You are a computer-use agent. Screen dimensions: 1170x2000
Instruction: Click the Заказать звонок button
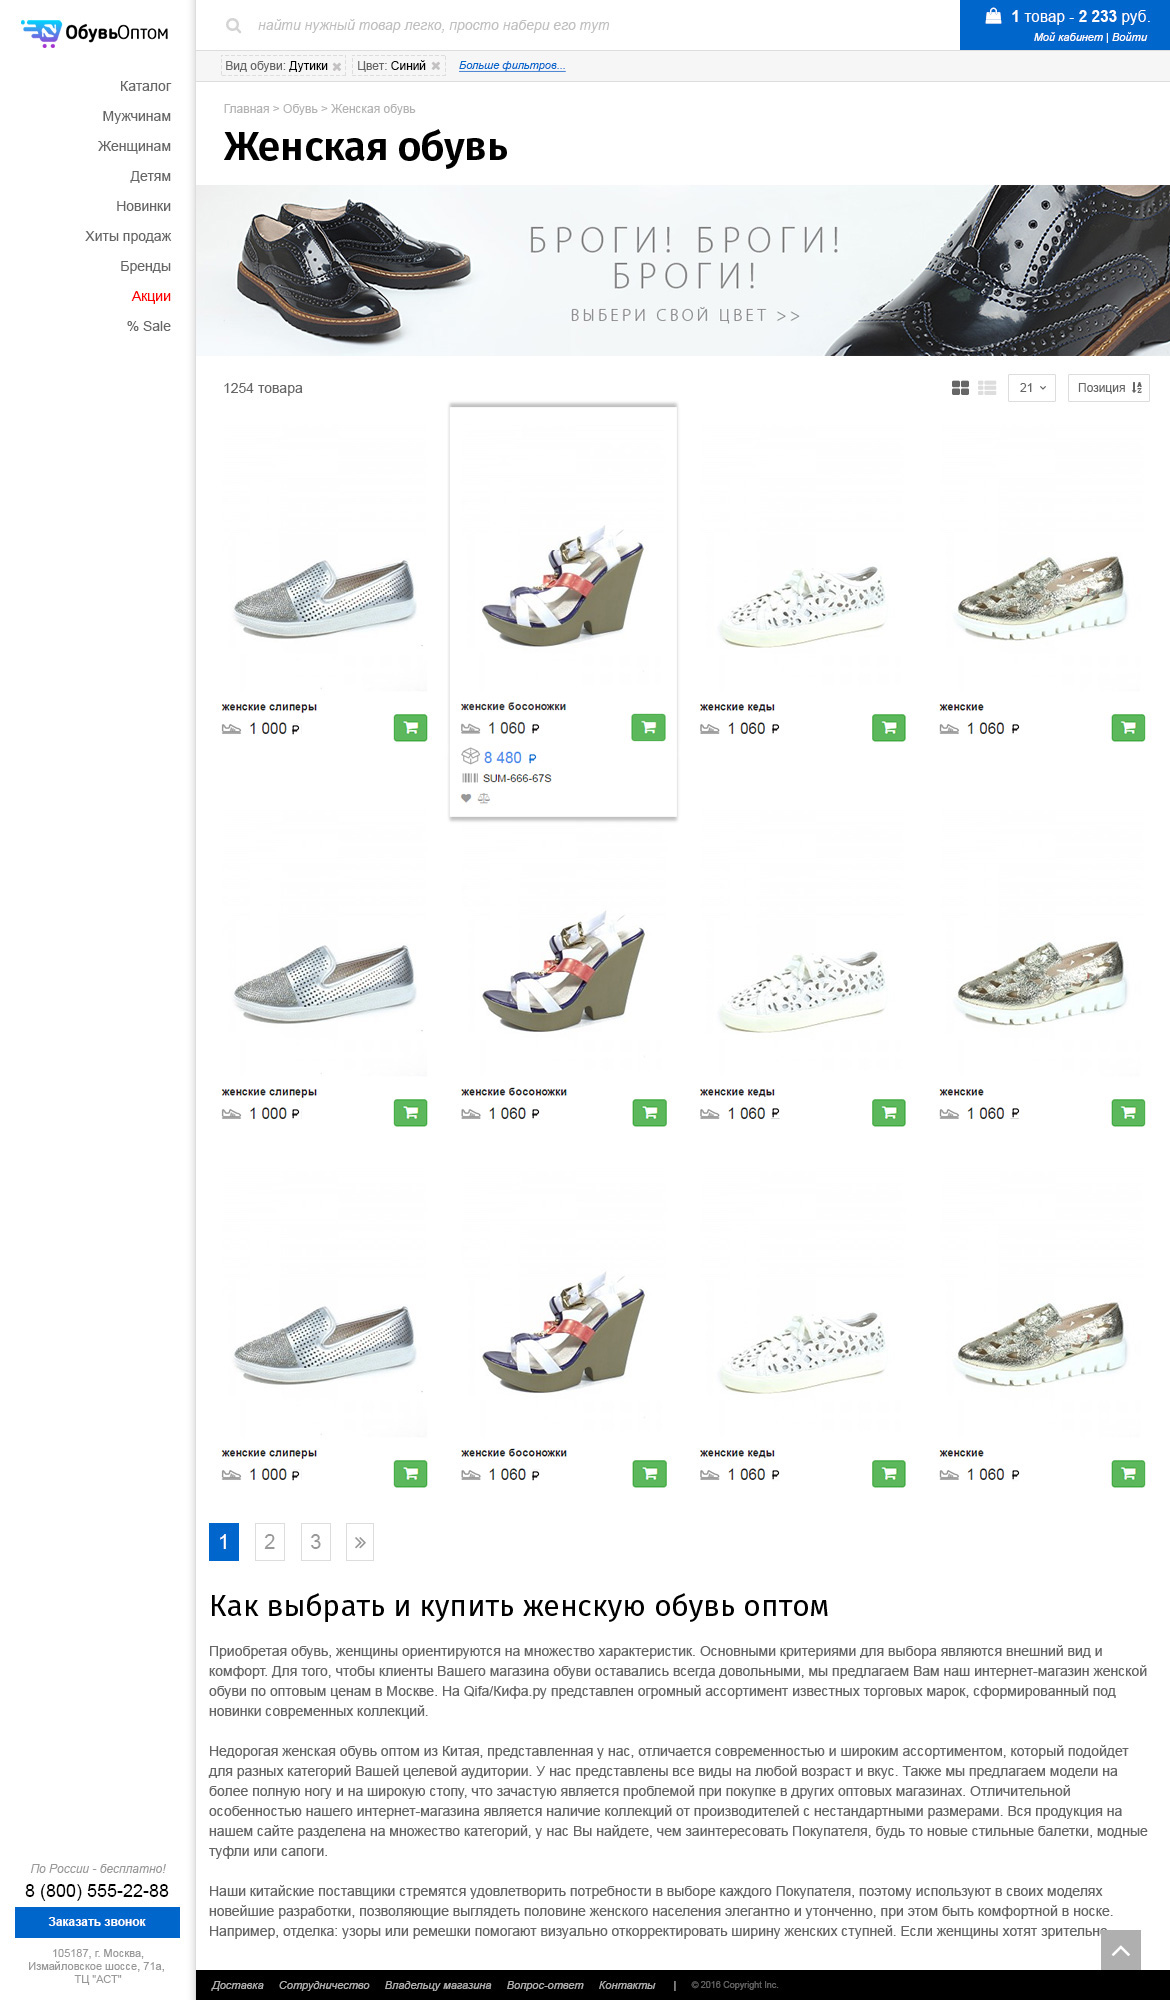click(97, 1922)
